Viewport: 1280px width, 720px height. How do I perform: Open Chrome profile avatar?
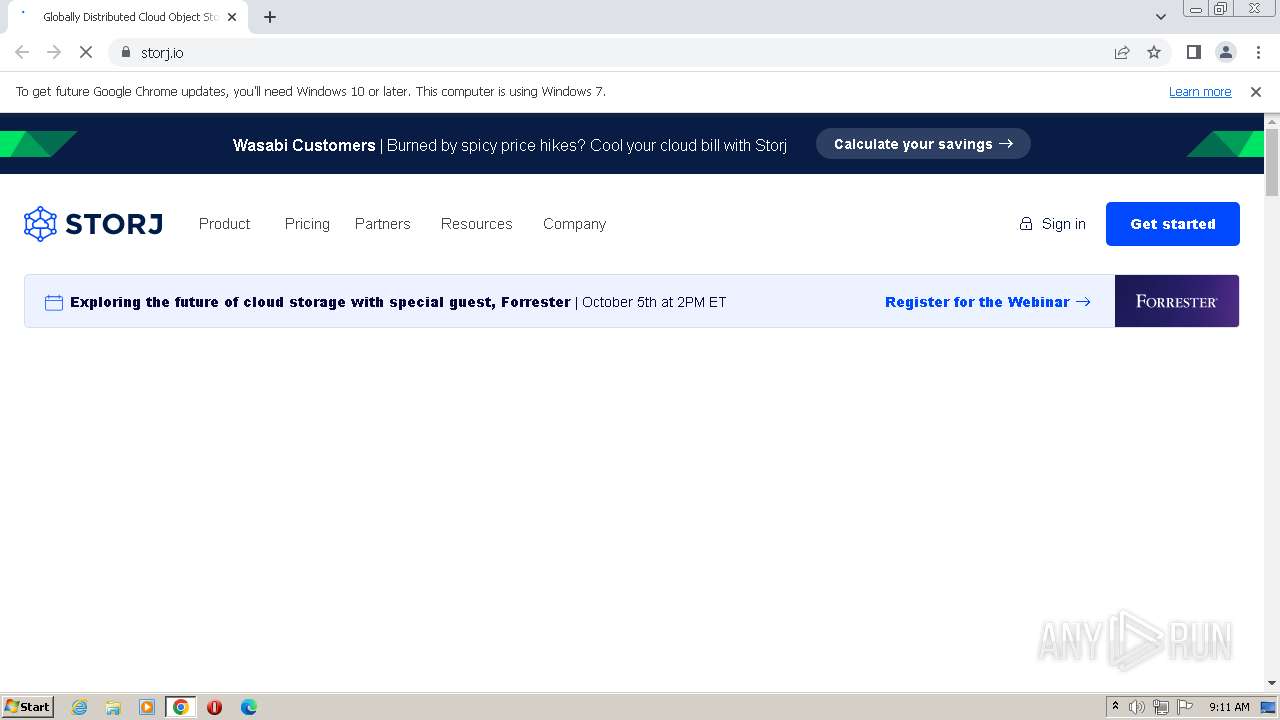point(1225,52)
